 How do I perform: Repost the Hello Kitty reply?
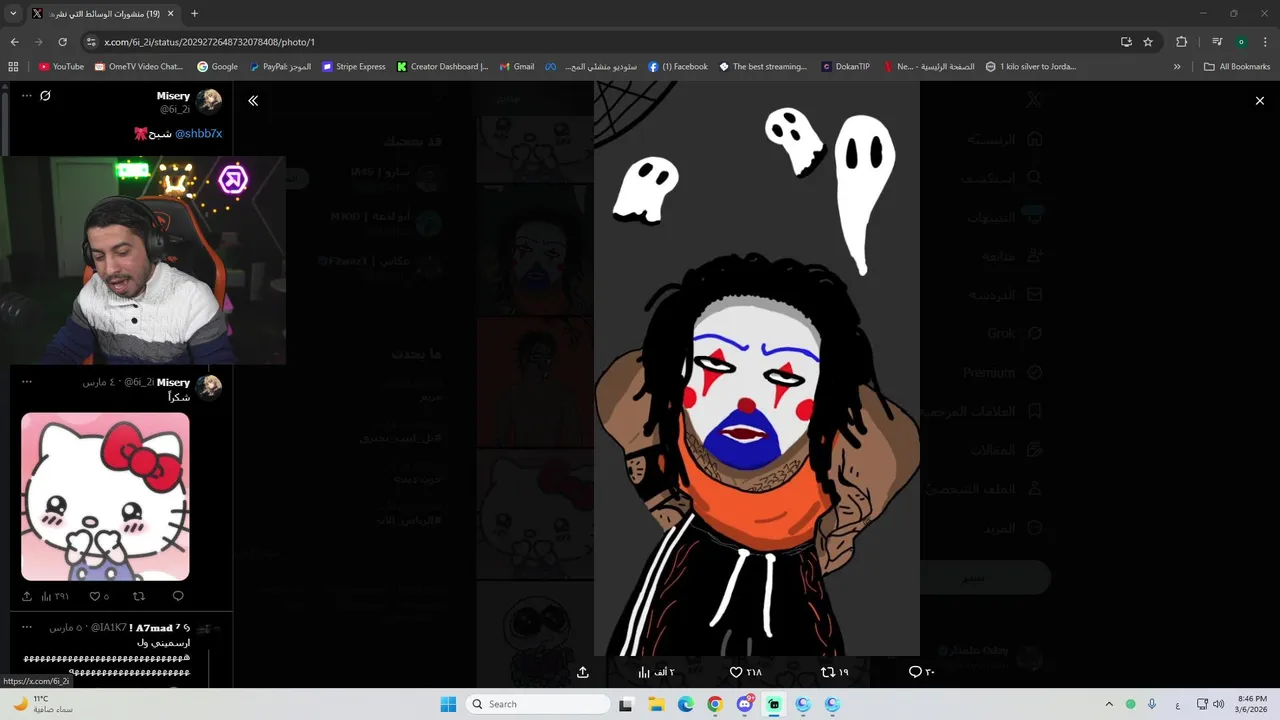pyautogui.click(x=139, y=596)
